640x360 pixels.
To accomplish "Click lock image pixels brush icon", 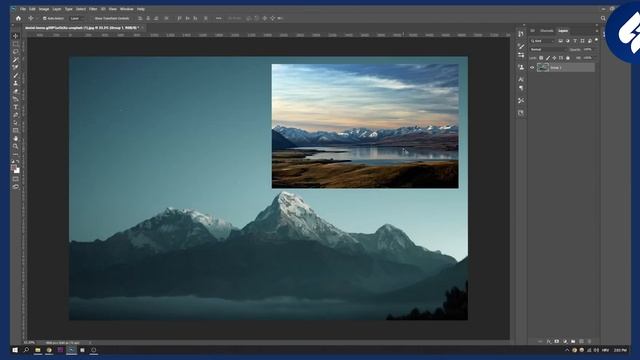I will point(548,58).
